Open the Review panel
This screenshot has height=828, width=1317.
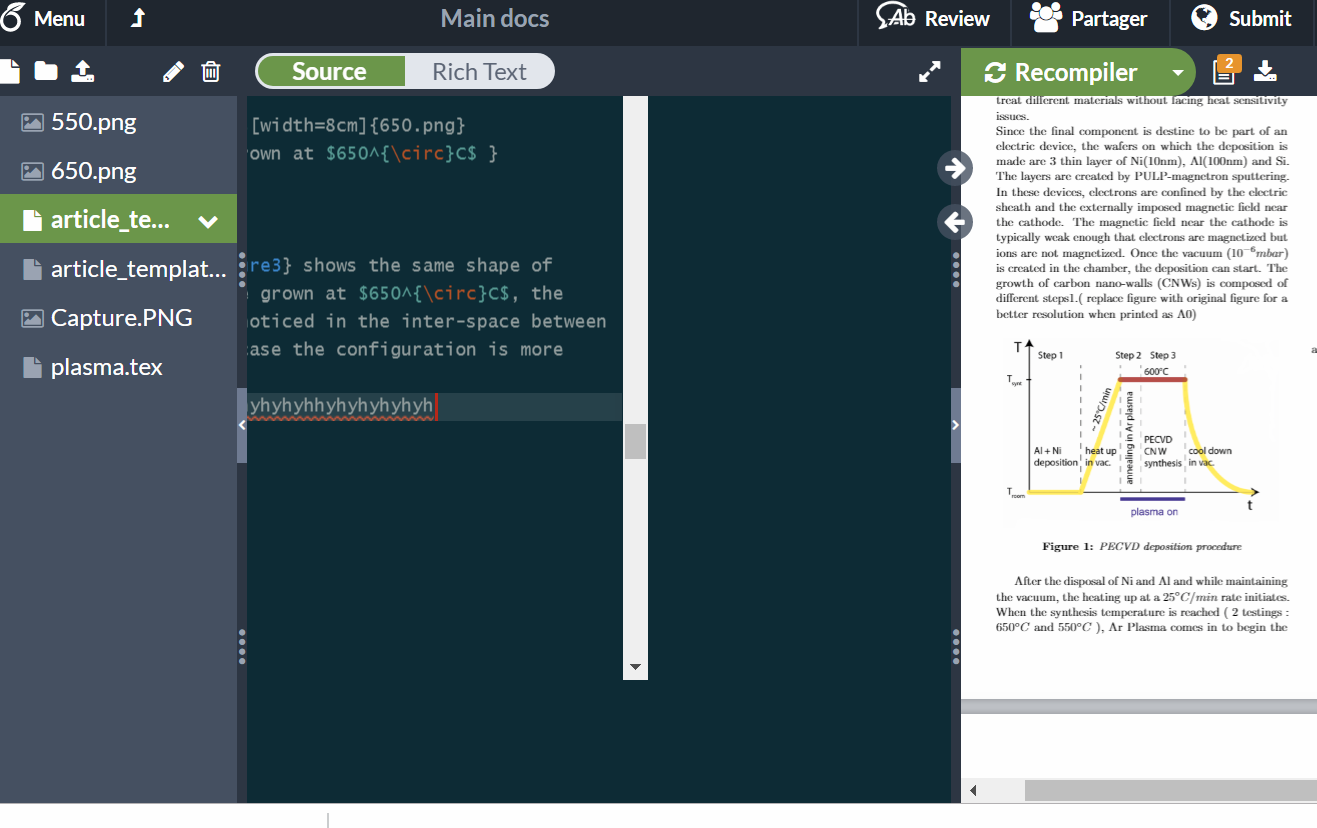click(x=933, y=19)
